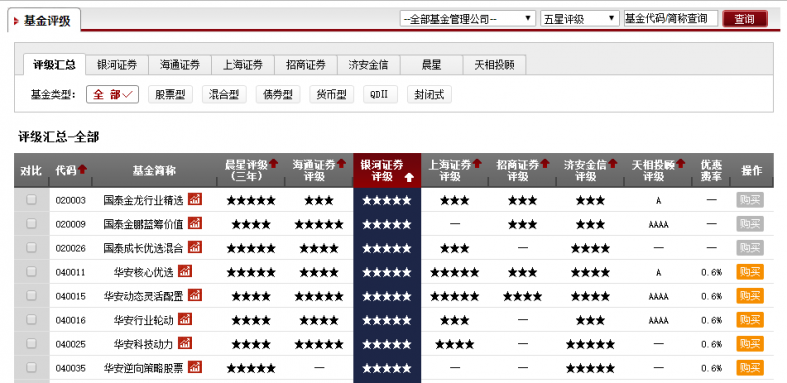
Task: Sort by 海通证券评级 arrow icon
Action: 341,164
